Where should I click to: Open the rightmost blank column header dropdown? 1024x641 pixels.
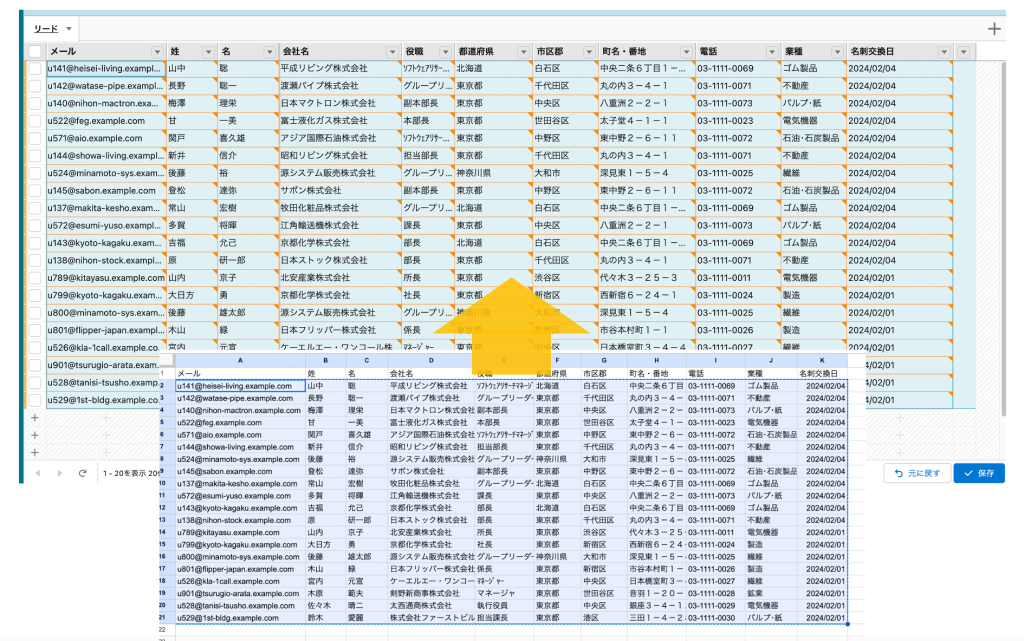pyautogui.click(x=963, y=52)
